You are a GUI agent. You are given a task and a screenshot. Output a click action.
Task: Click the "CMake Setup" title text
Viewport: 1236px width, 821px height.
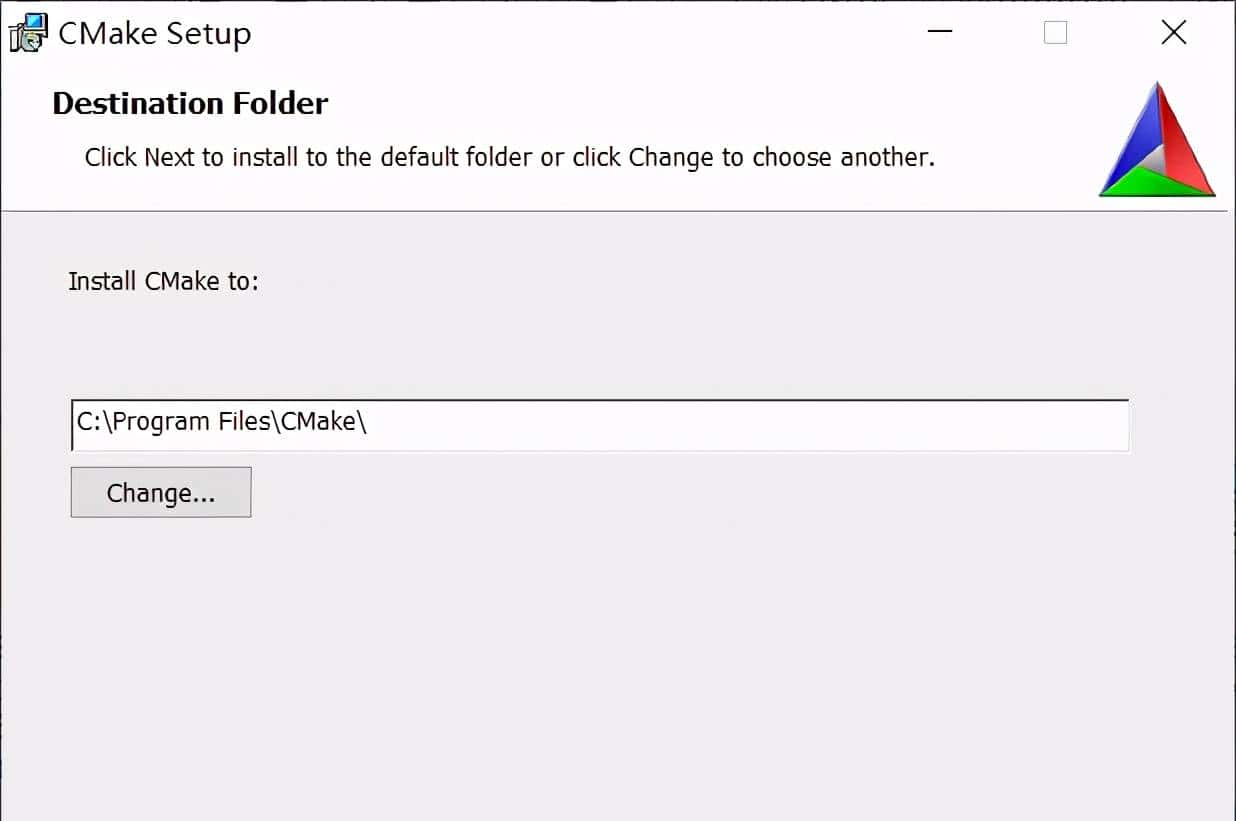pos(155,34)
